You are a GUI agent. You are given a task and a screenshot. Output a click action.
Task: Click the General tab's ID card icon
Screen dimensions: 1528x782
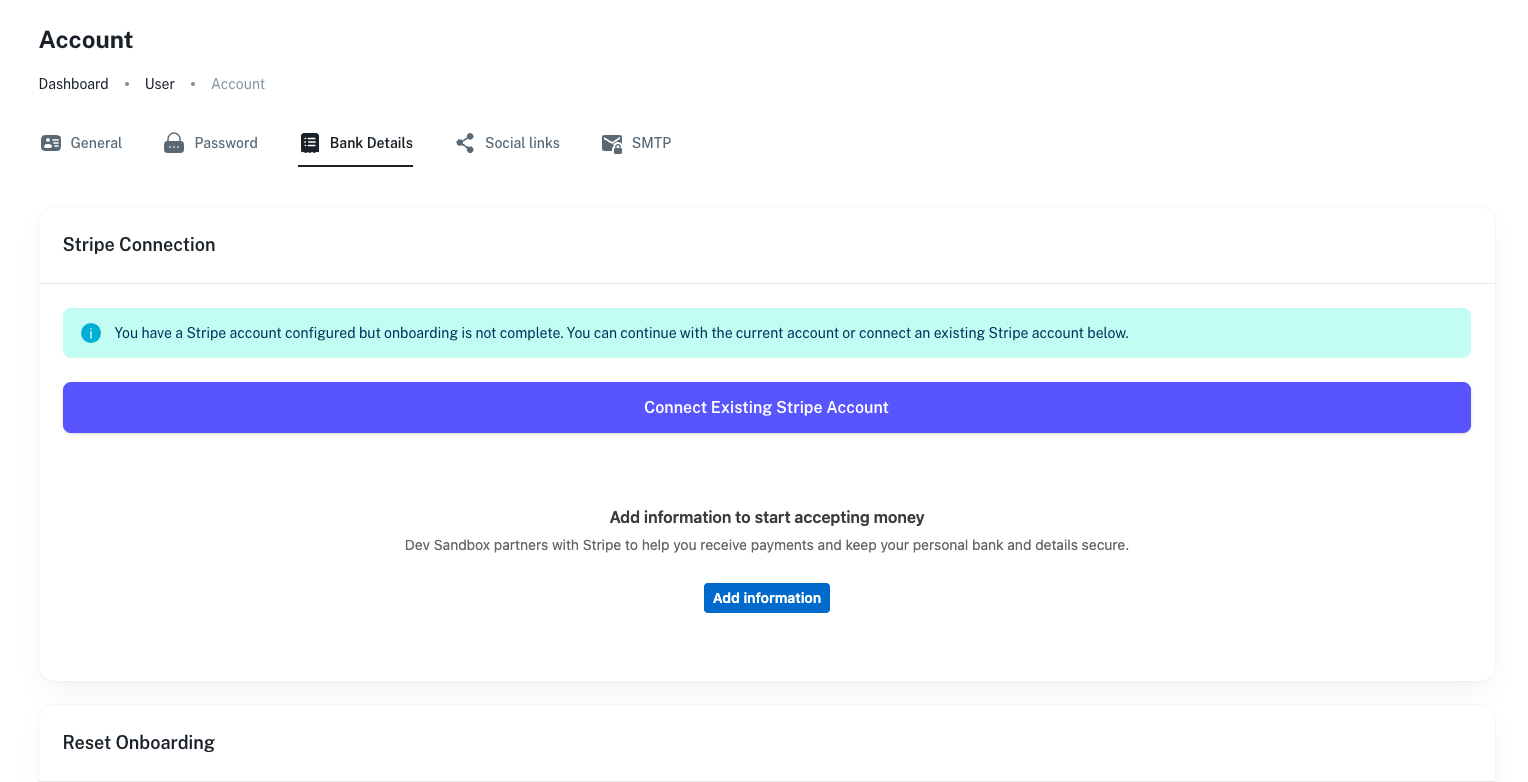click(51, 143)
